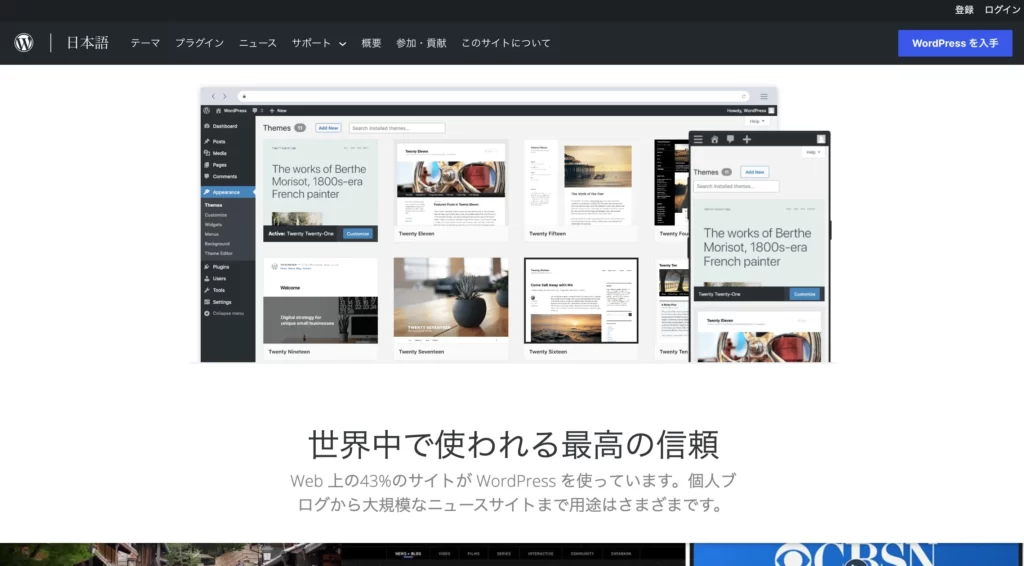Go to the プラグイン page

point(199,43)
